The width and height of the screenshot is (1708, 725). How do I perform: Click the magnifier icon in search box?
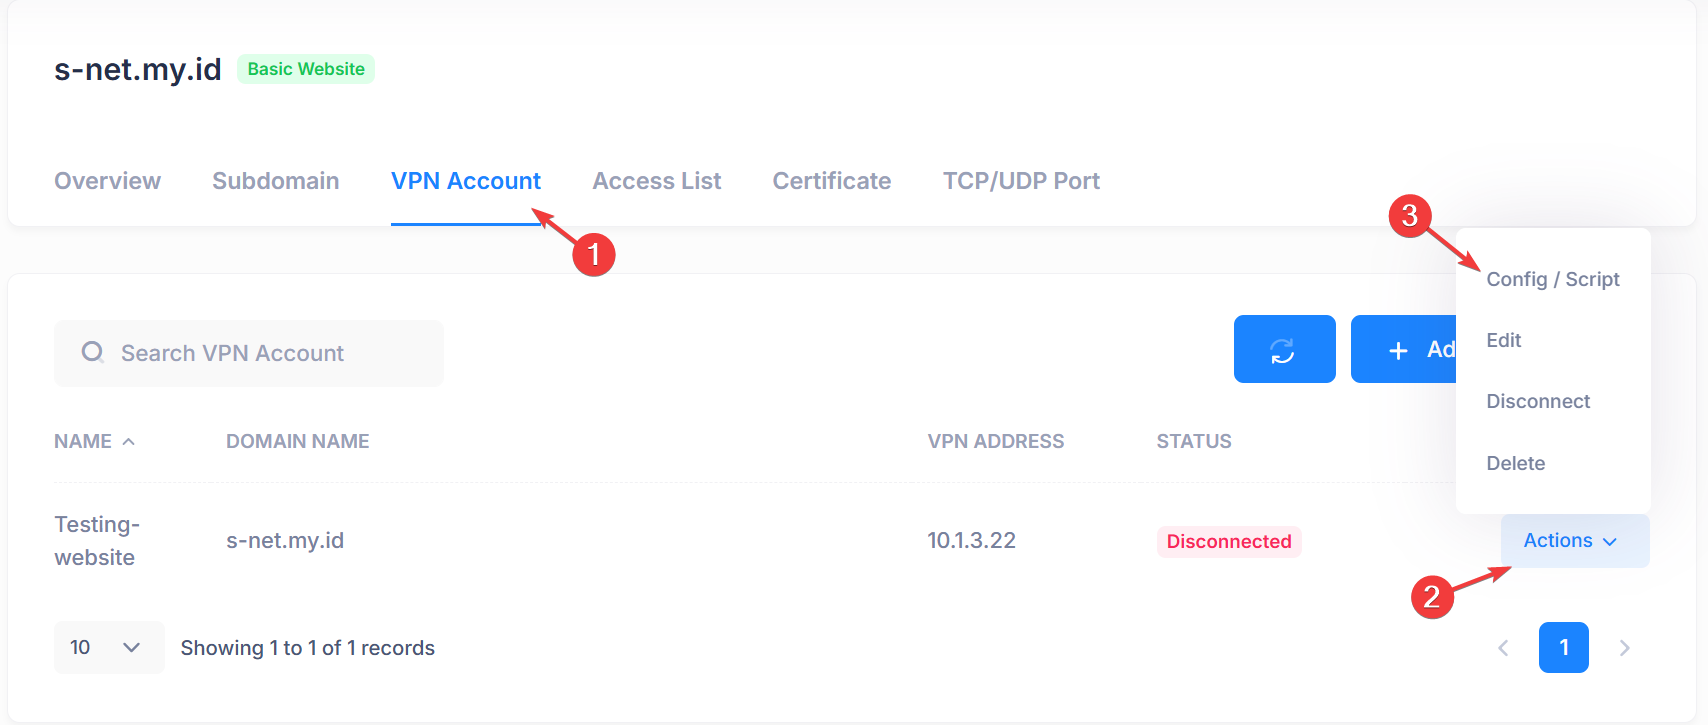click(x=93, y=352)
